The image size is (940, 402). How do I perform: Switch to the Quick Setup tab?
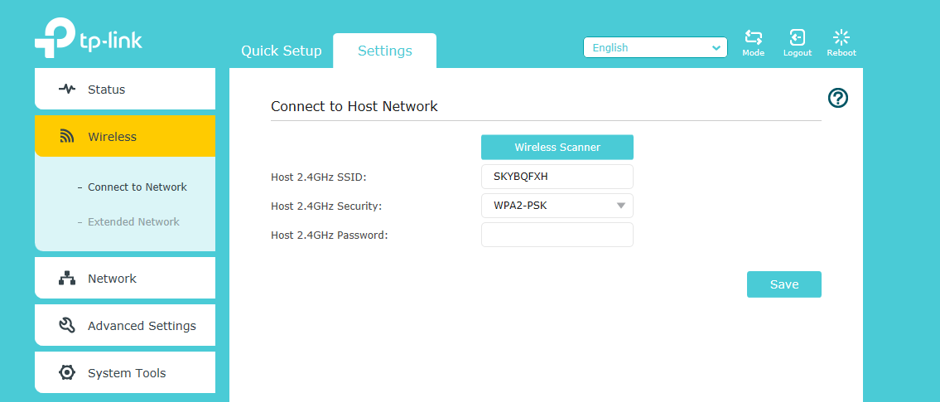pyautogui.click(x=281, y=51)
